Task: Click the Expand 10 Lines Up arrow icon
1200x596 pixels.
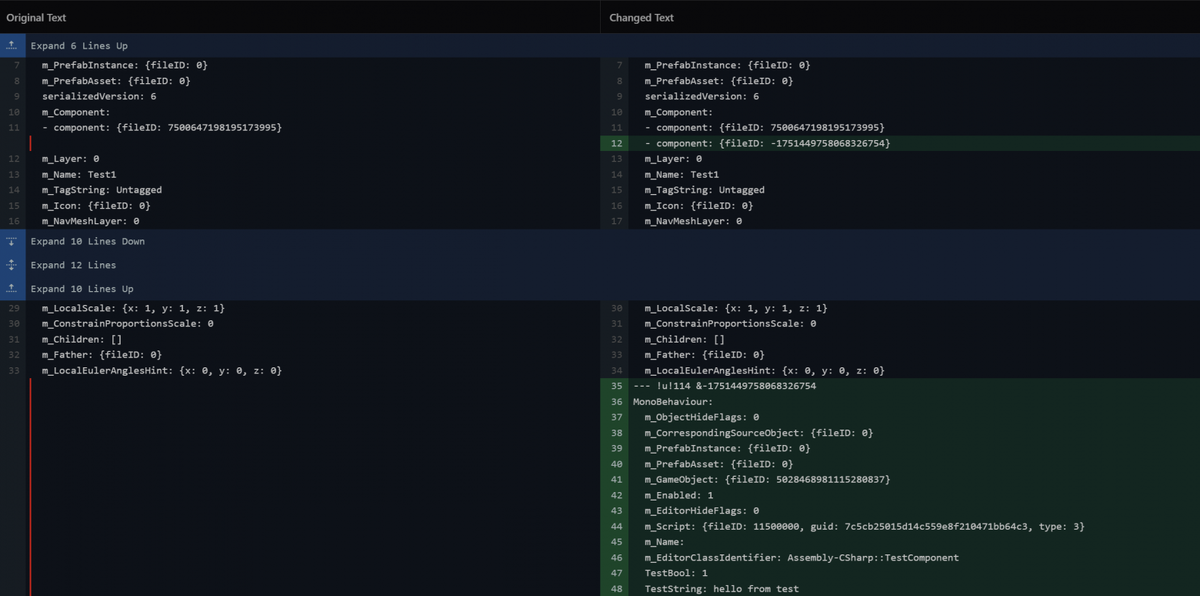Action: click(12, 289)
